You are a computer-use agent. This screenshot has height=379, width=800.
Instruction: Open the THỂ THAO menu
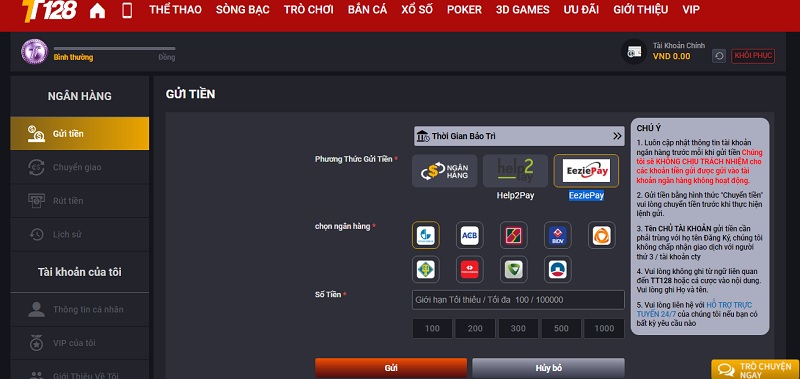tap(175, 10)
